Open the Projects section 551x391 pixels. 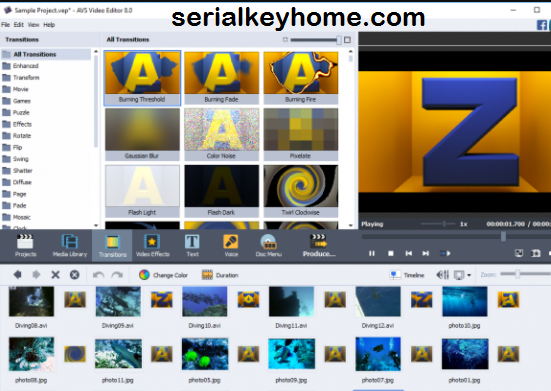[x=25, y=246]
